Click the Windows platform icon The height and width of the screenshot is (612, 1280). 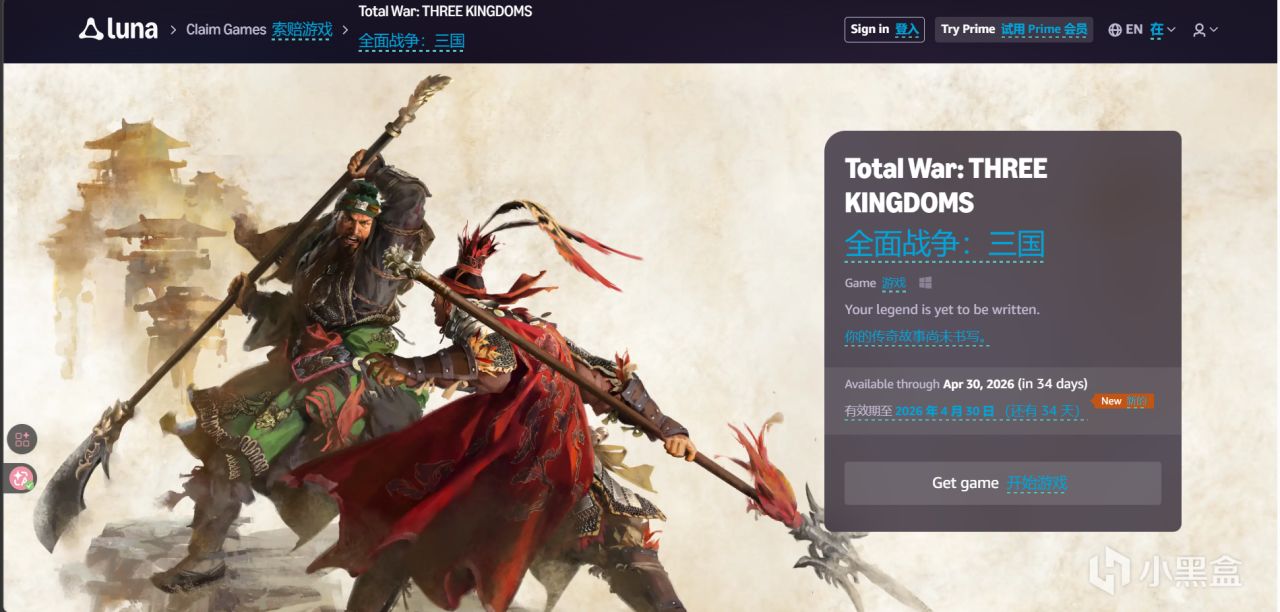(x=925, y=283)
